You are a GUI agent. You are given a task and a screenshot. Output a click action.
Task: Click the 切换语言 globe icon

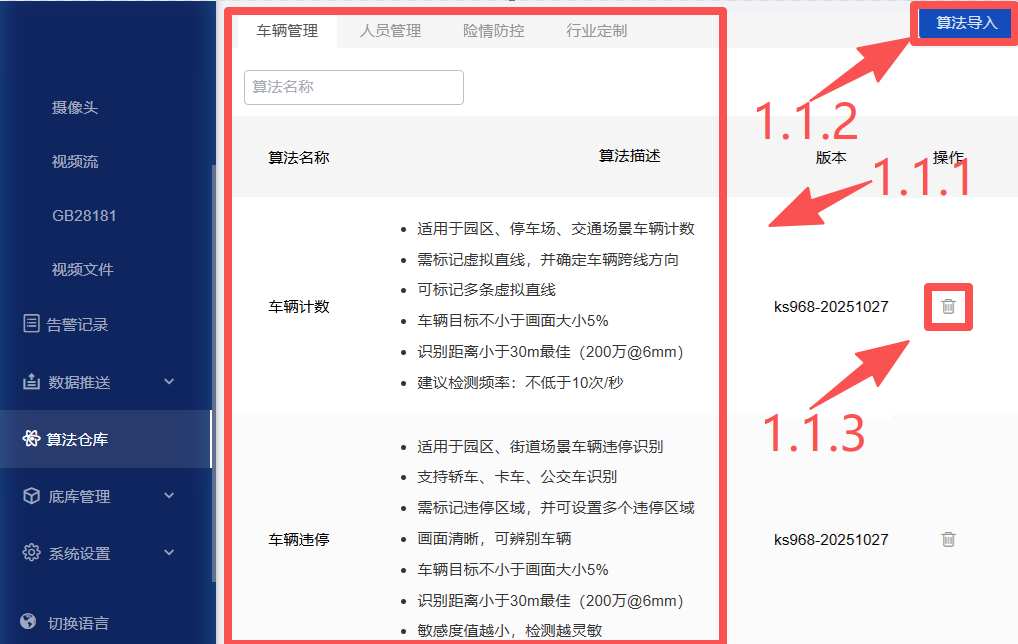[x=29, y=622]
